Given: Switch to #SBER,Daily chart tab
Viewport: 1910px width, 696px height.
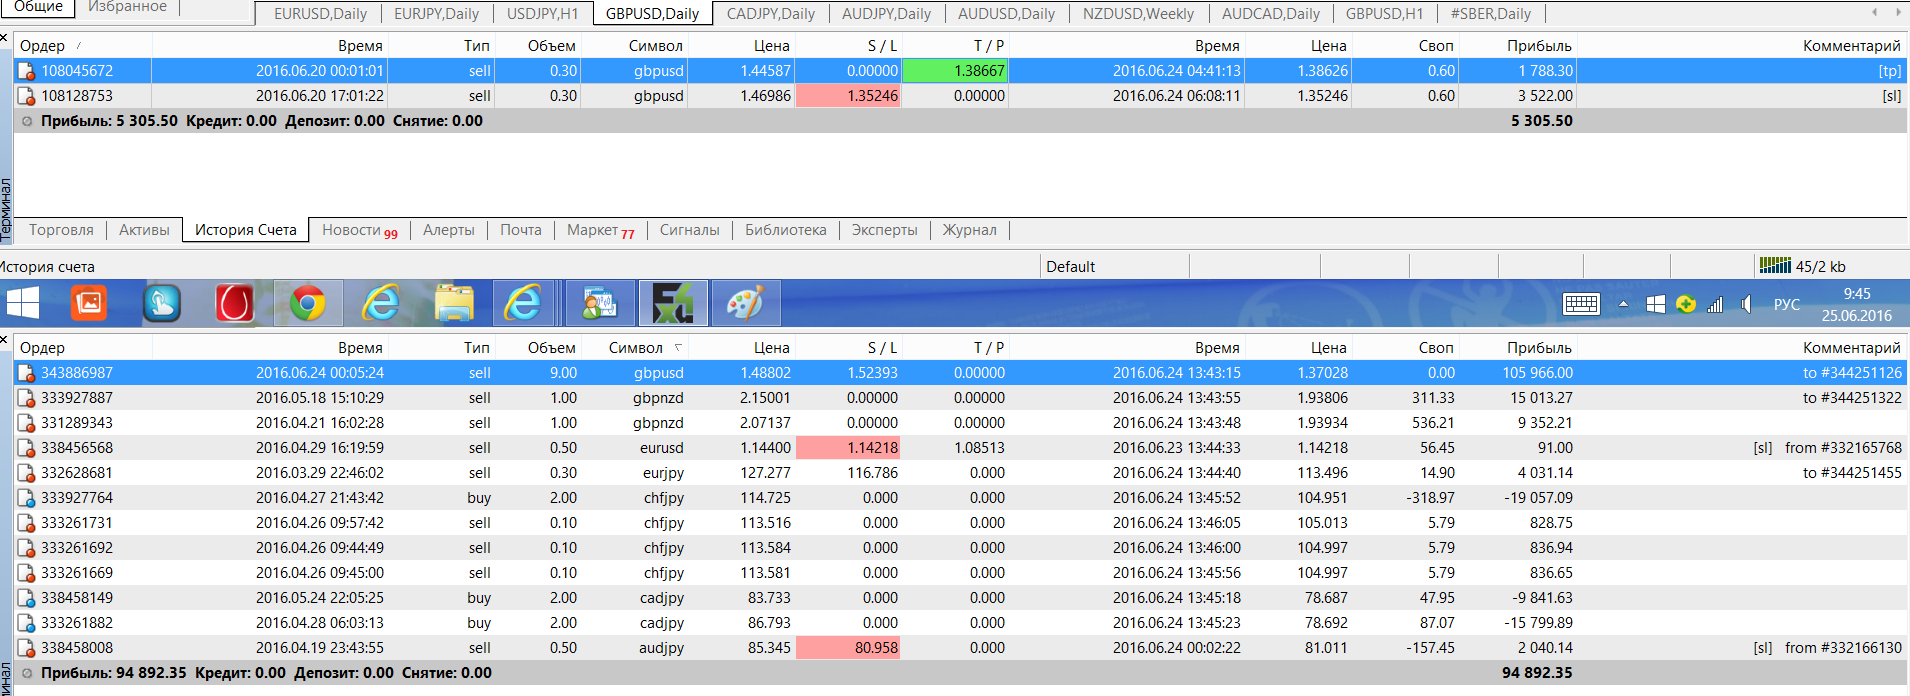Looking at the screenshot, I should pyautogui.click(x=1490, y=14).
